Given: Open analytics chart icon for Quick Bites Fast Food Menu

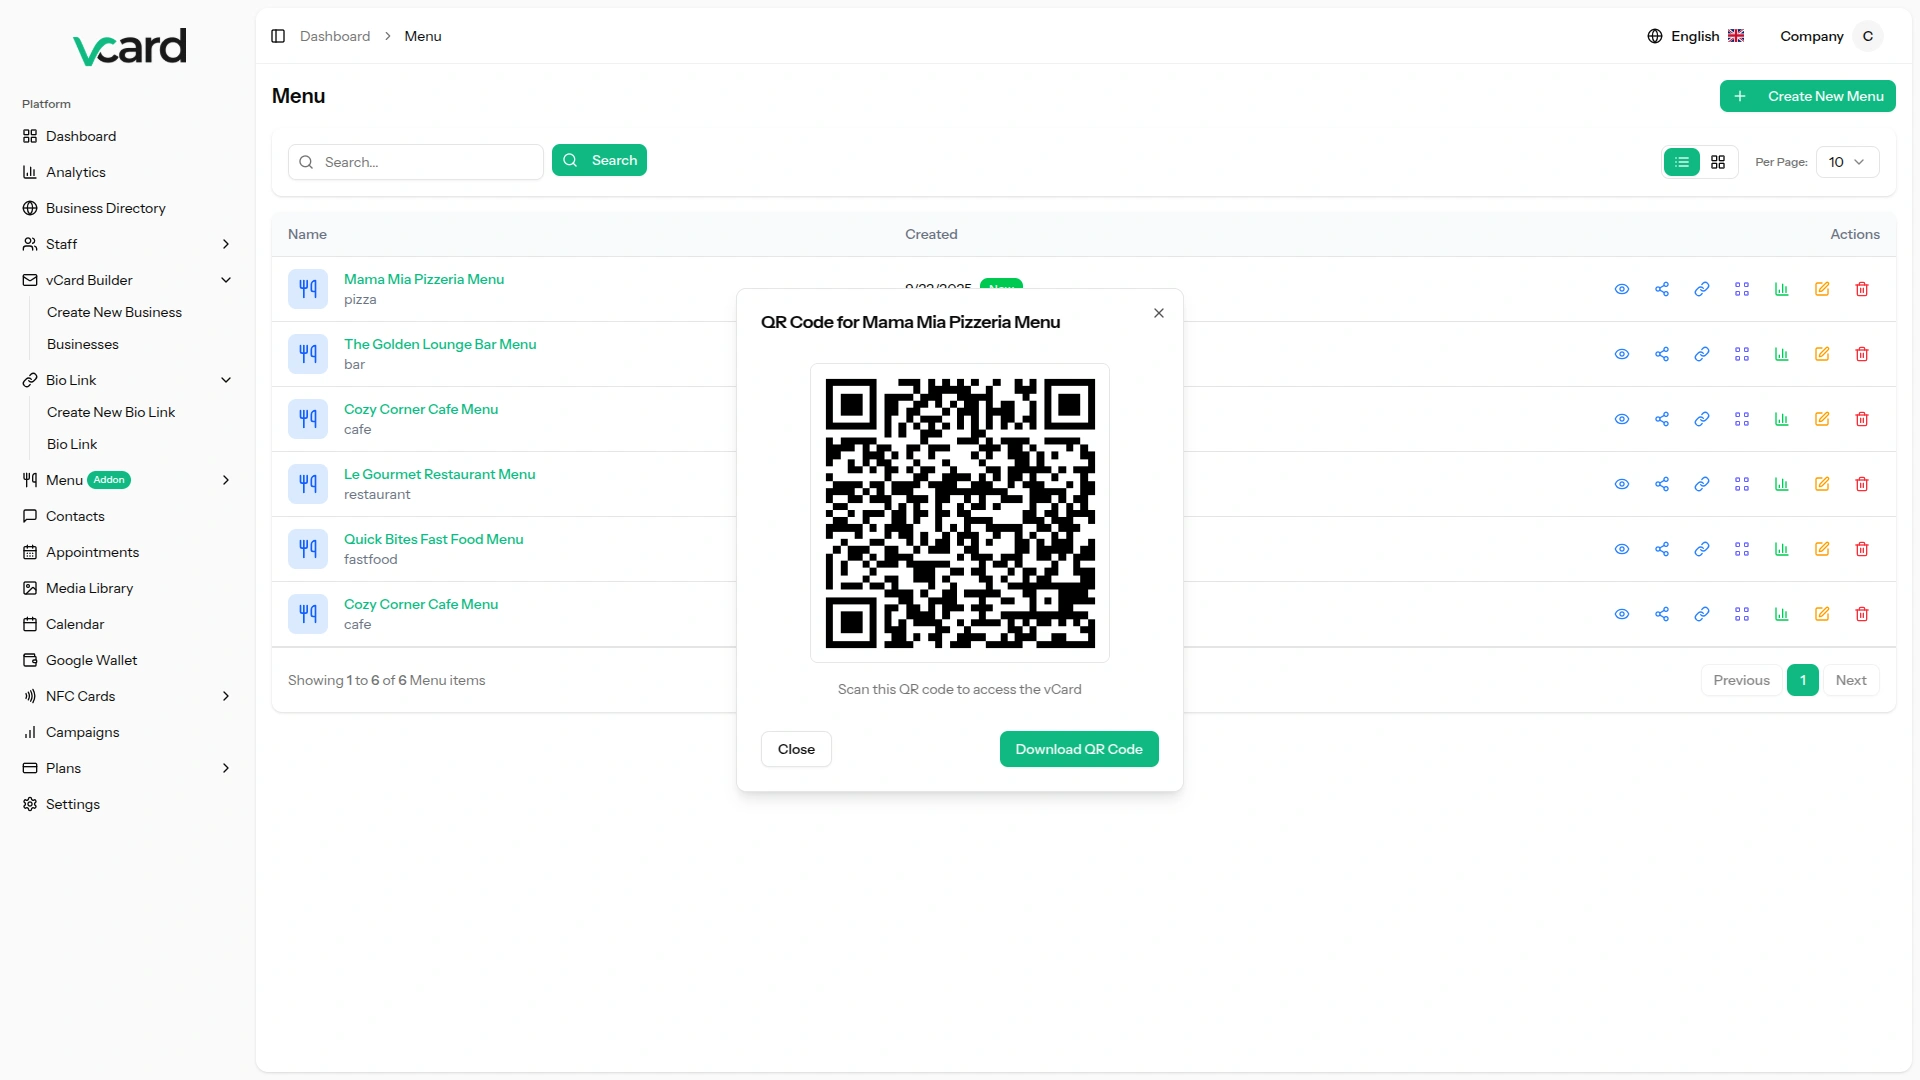Looking at the screenshot, I should 1782,549.
